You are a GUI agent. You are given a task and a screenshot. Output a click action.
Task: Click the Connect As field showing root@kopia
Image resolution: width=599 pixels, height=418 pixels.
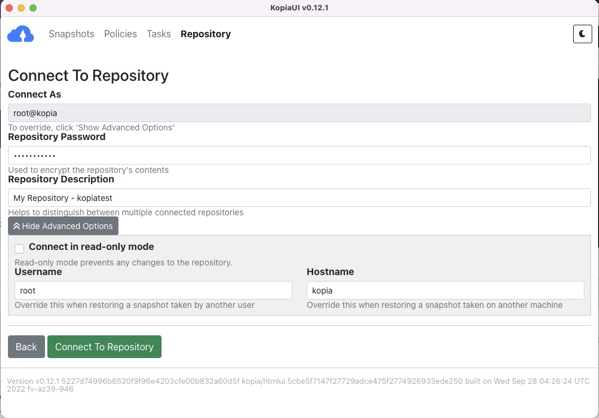(x=299, y=113)
